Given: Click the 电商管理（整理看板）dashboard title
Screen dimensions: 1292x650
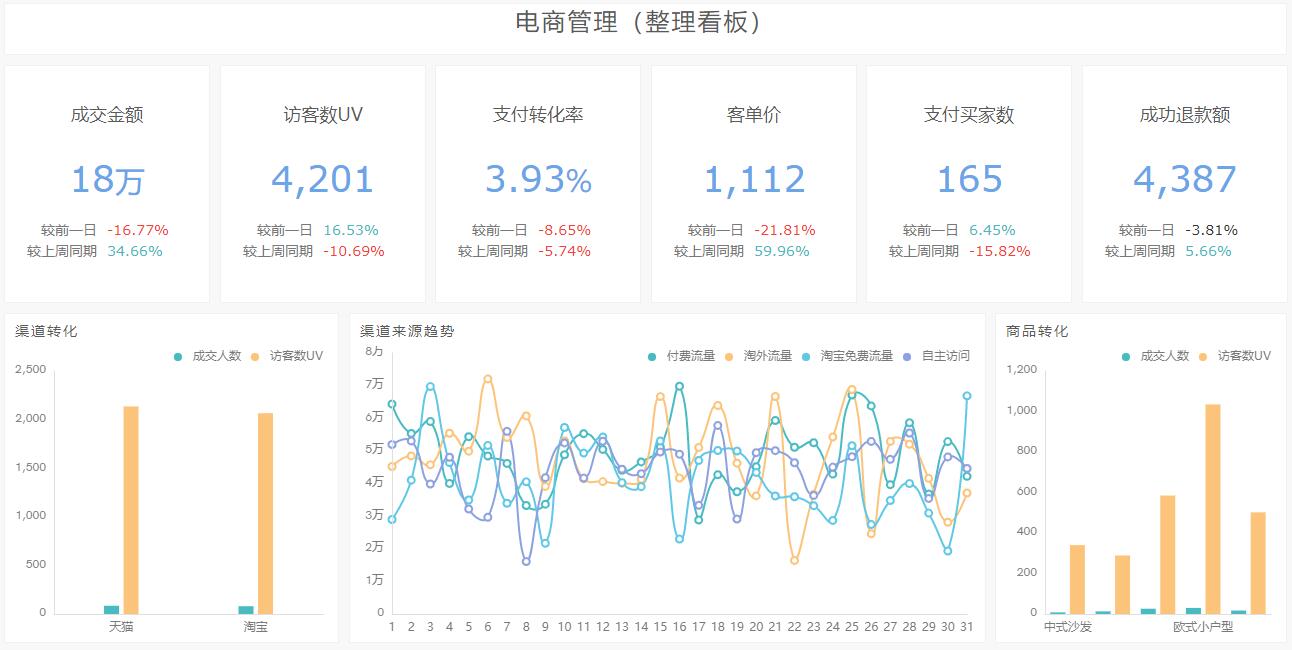Looking at the screenshot, I should coord(646,25).
